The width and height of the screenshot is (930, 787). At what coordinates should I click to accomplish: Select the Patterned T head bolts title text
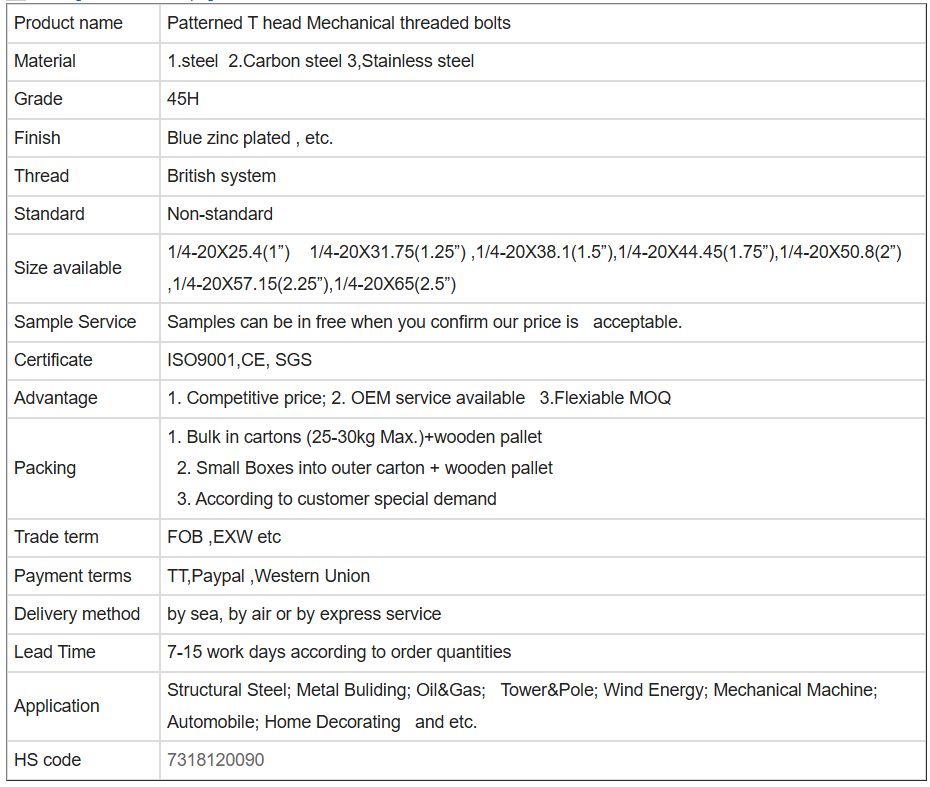[339, 23]
